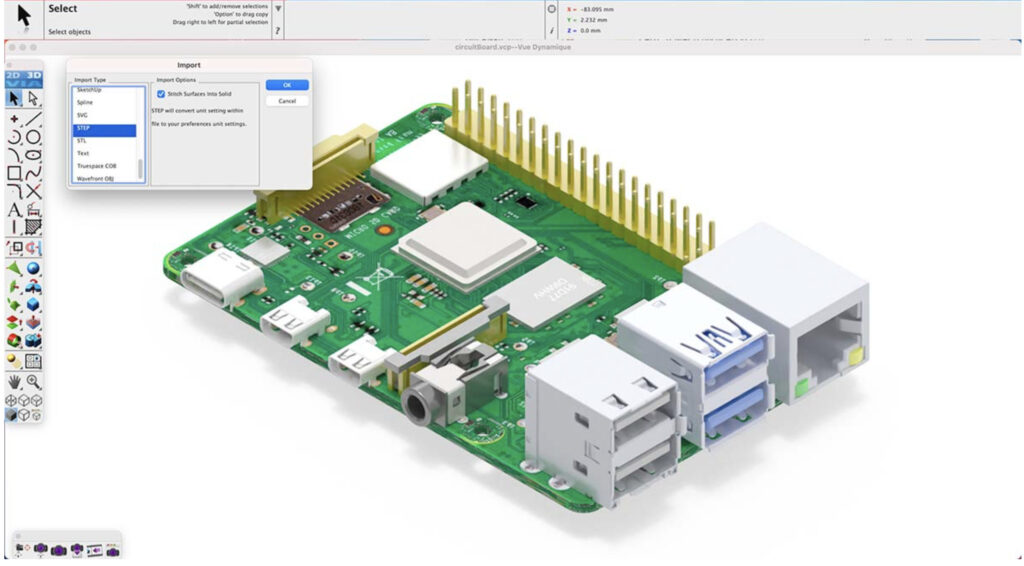Select the Rectangle tool
This screenshot has width=1024, height=566.
[x=14, y=173]
